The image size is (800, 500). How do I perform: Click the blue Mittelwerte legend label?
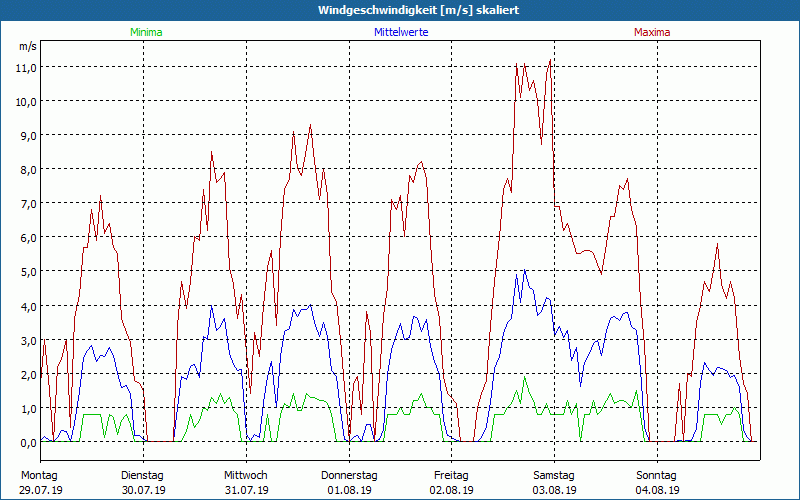(401, 32)
